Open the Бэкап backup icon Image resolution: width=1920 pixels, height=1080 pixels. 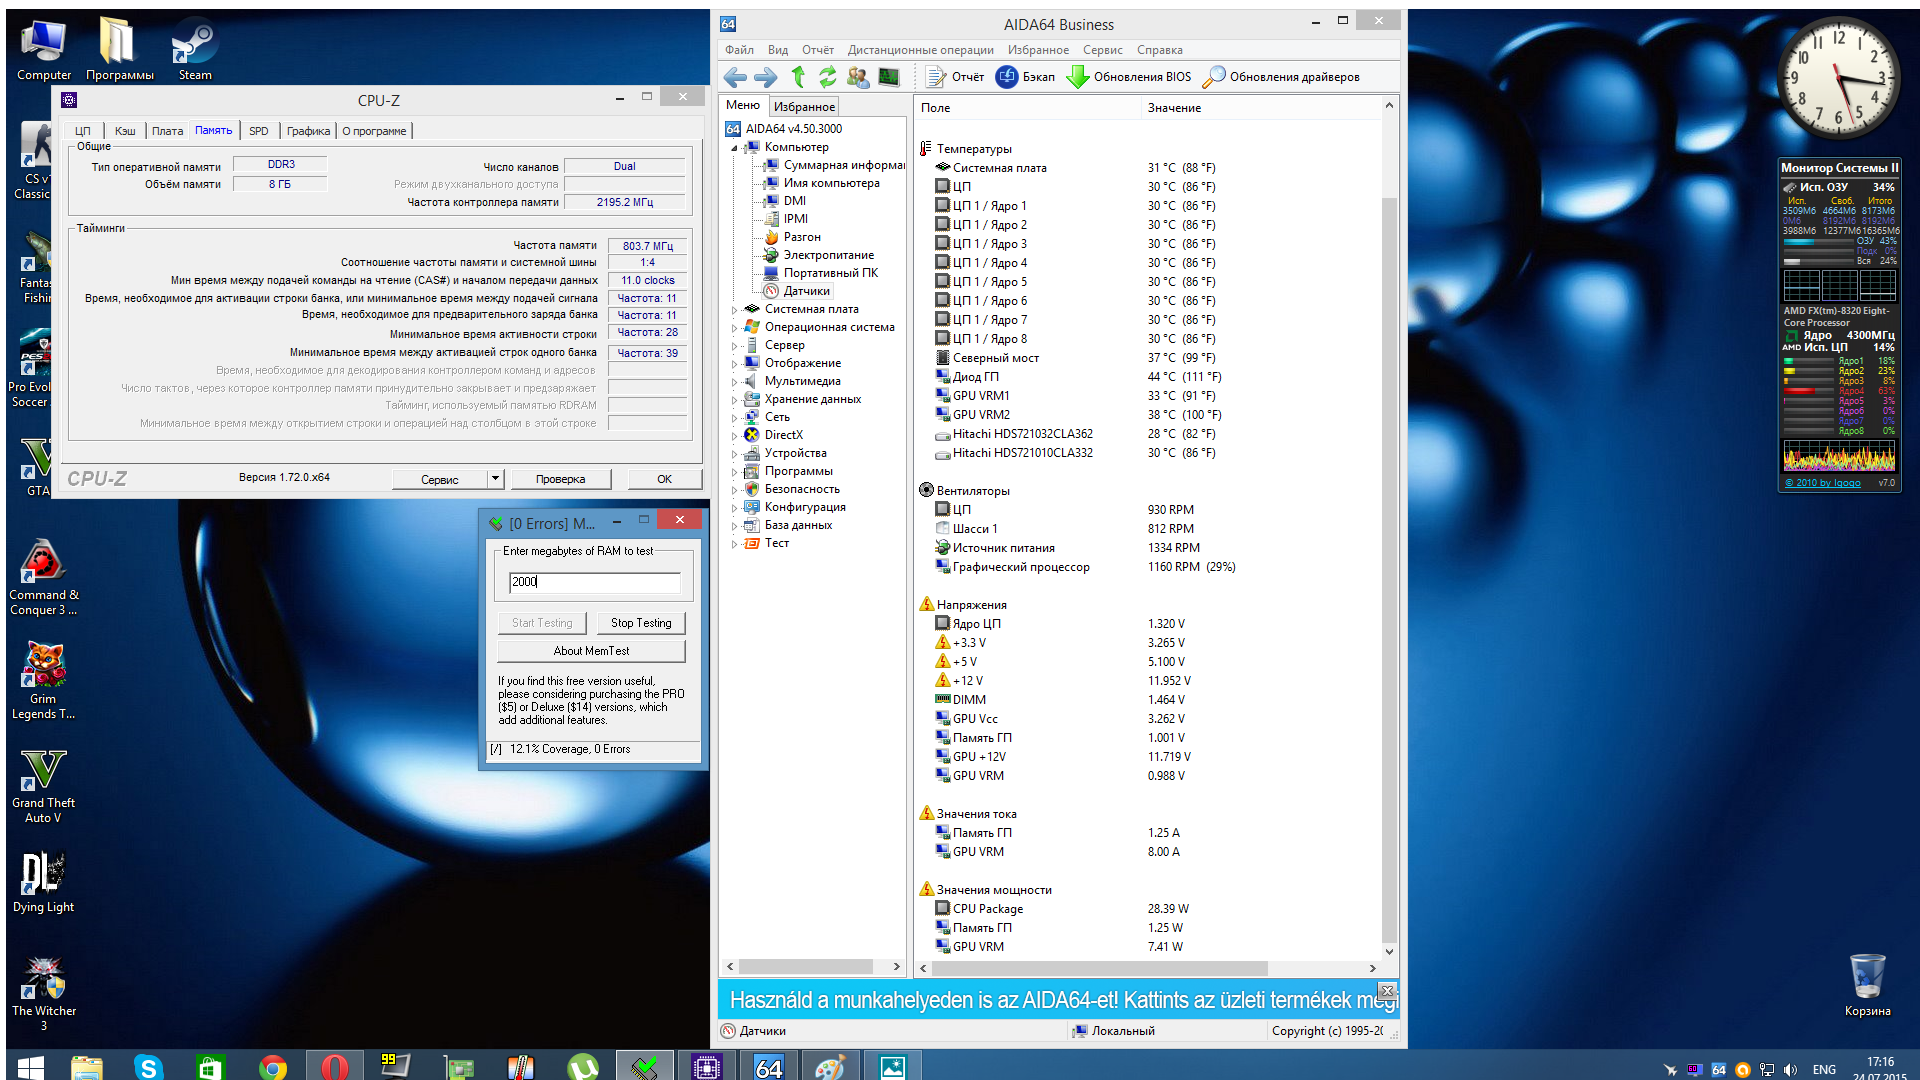(1007, 77)
